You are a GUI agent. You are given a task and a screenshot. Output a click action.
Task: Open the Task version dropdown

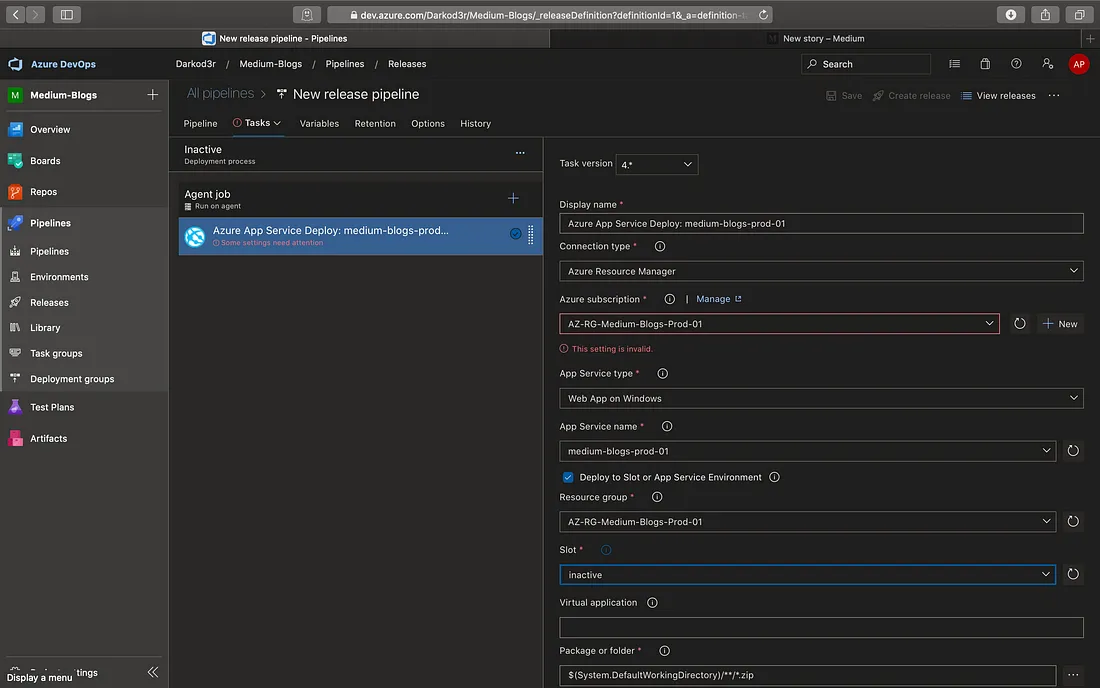(657, 164)
